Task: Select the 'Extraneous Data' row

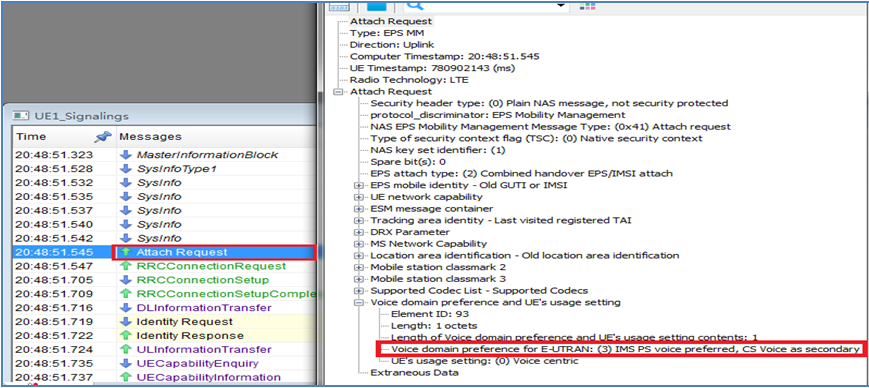Action: pyautogui.click(x=415, y=372)
